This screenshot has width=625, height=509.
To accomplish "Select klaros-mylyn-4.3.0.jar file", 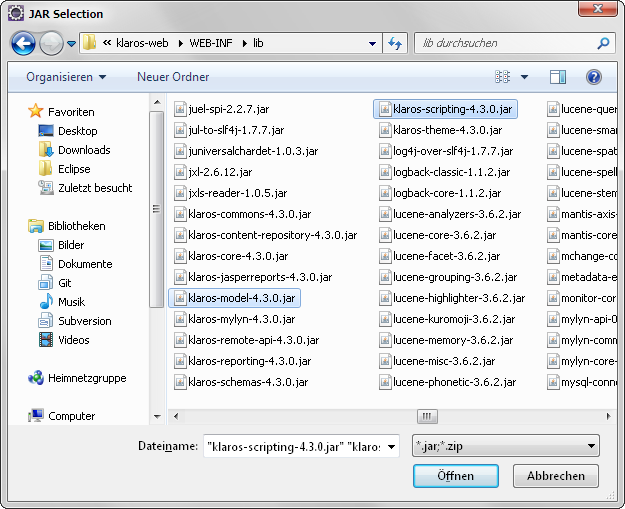I will pos(235,319).
